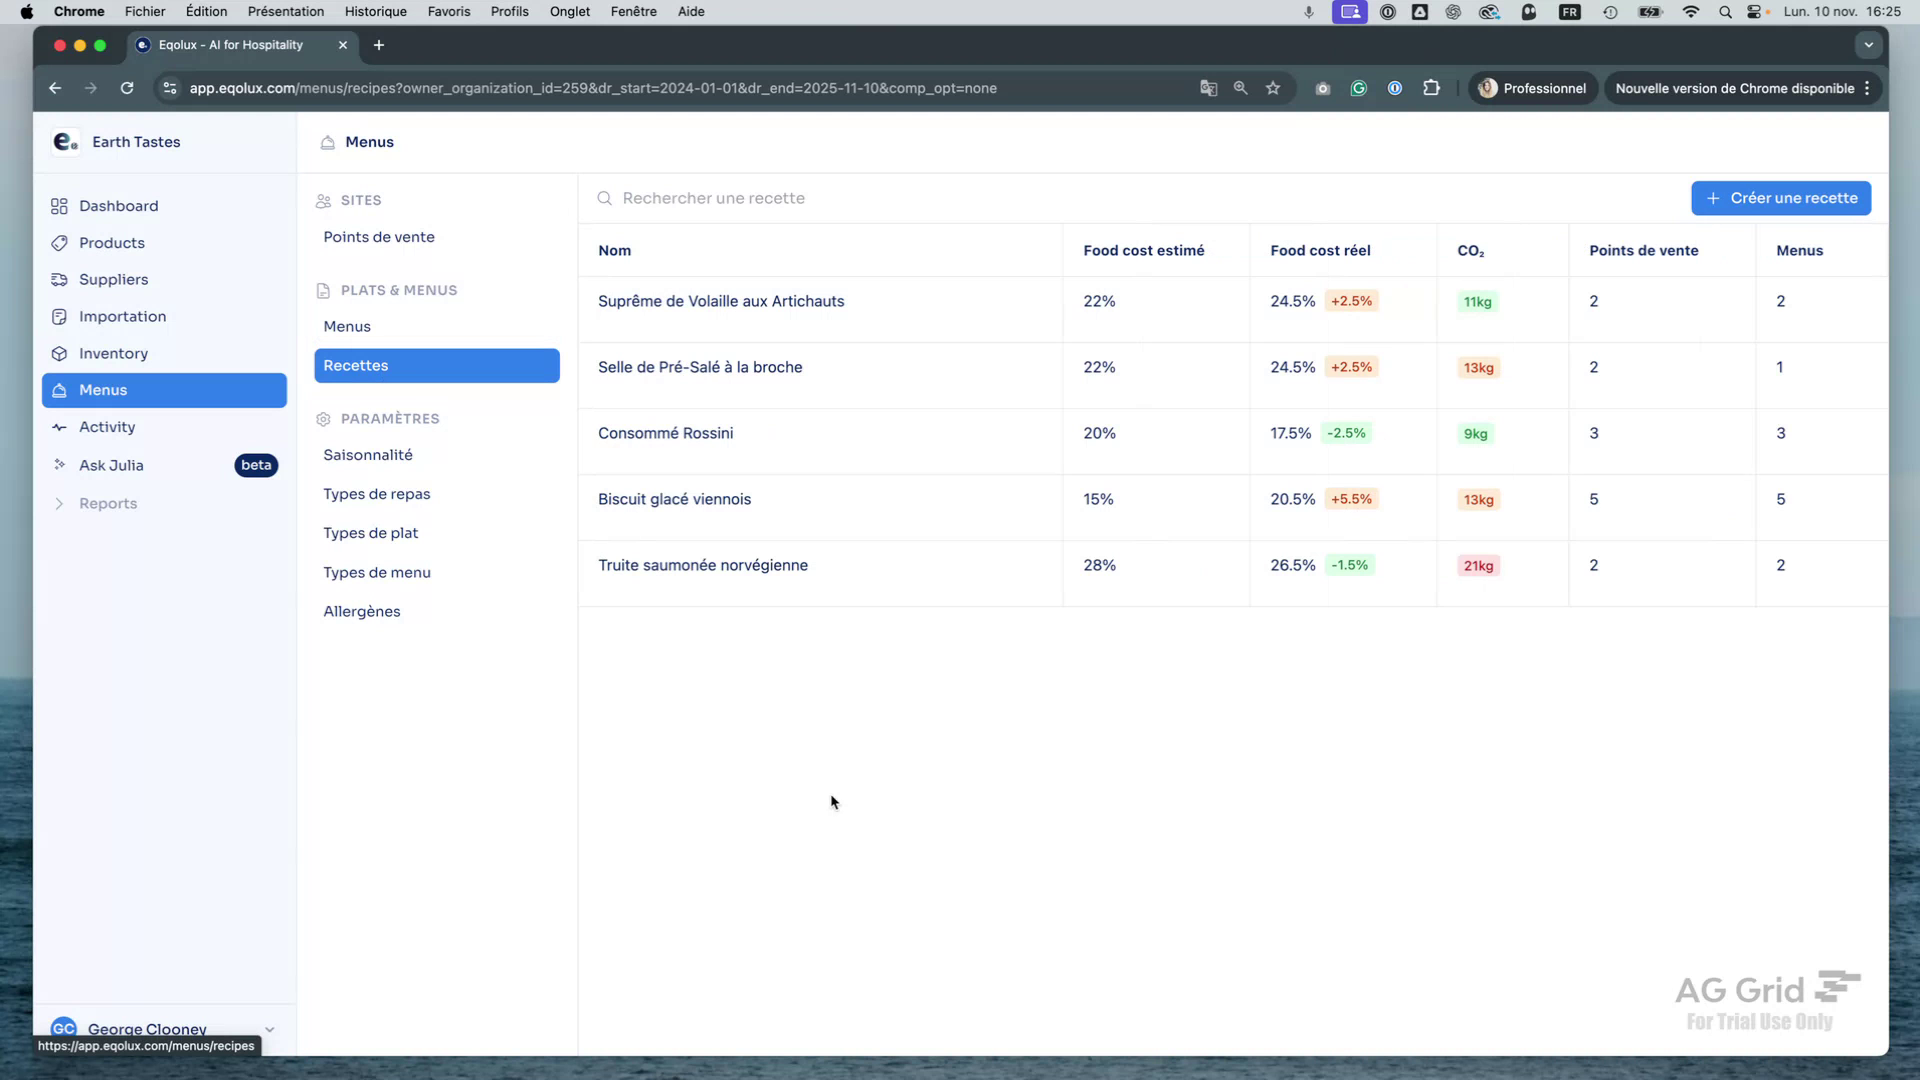This screenshot has width=1920, height=1080.
Task: Open Inventory using its box icon
Action: pyautogui.click(x=58, y=353)
